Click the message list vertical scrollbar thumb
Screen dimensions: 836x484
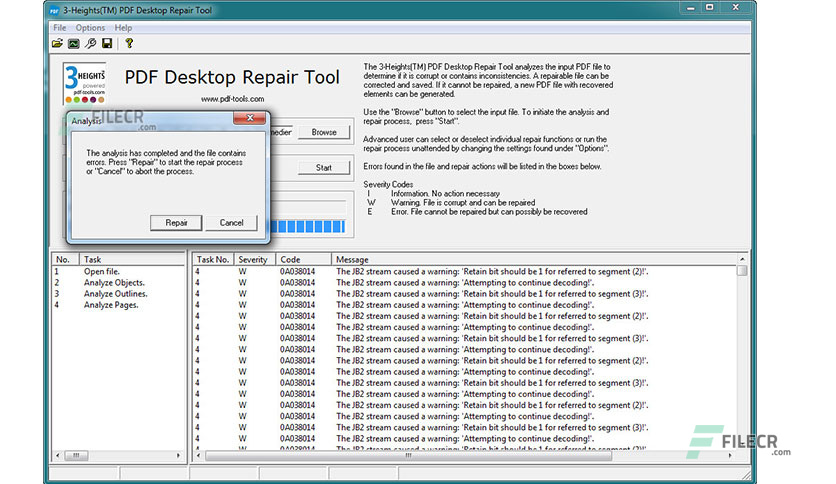[x=742, y=270]
